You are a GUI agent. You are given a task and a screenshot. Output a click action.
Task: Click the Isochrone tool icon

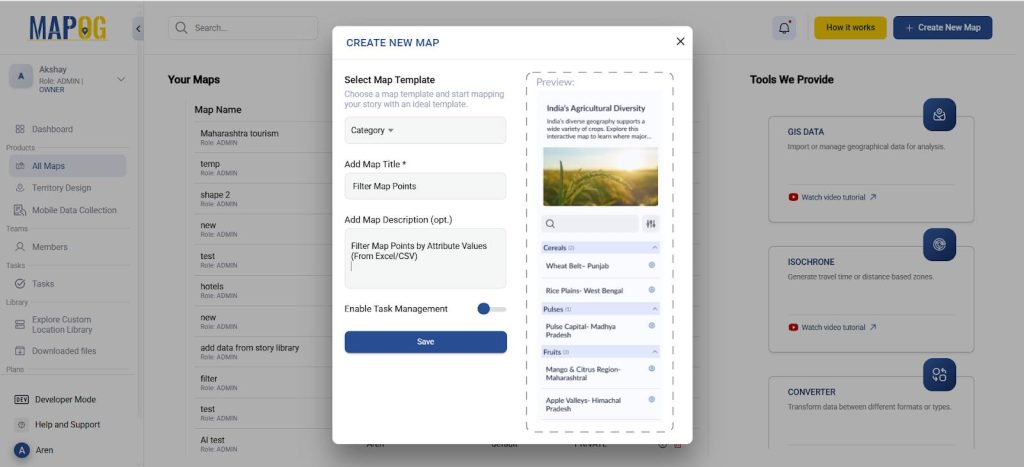point(939,245)
